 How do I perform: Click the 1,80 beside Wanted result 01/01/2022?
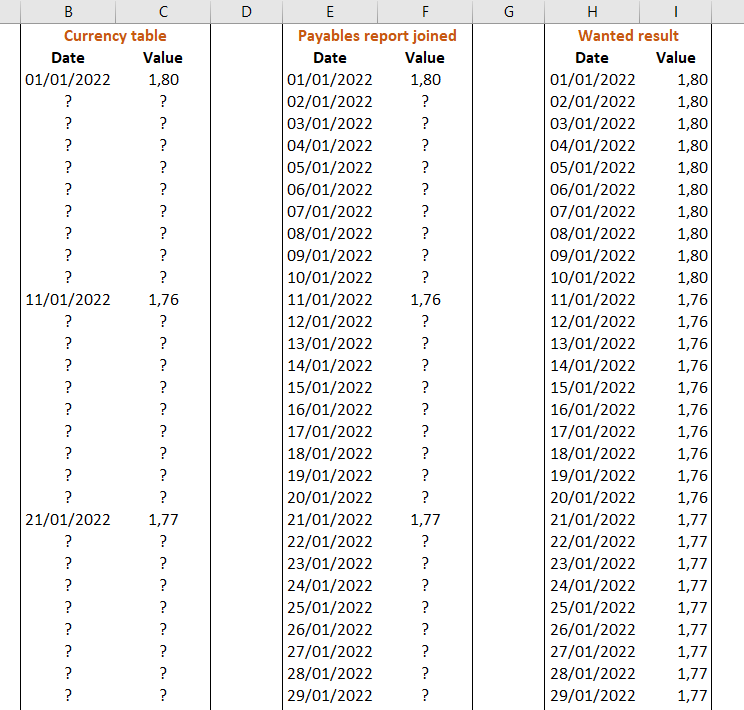pyautogui.click(x=692, y=80)
